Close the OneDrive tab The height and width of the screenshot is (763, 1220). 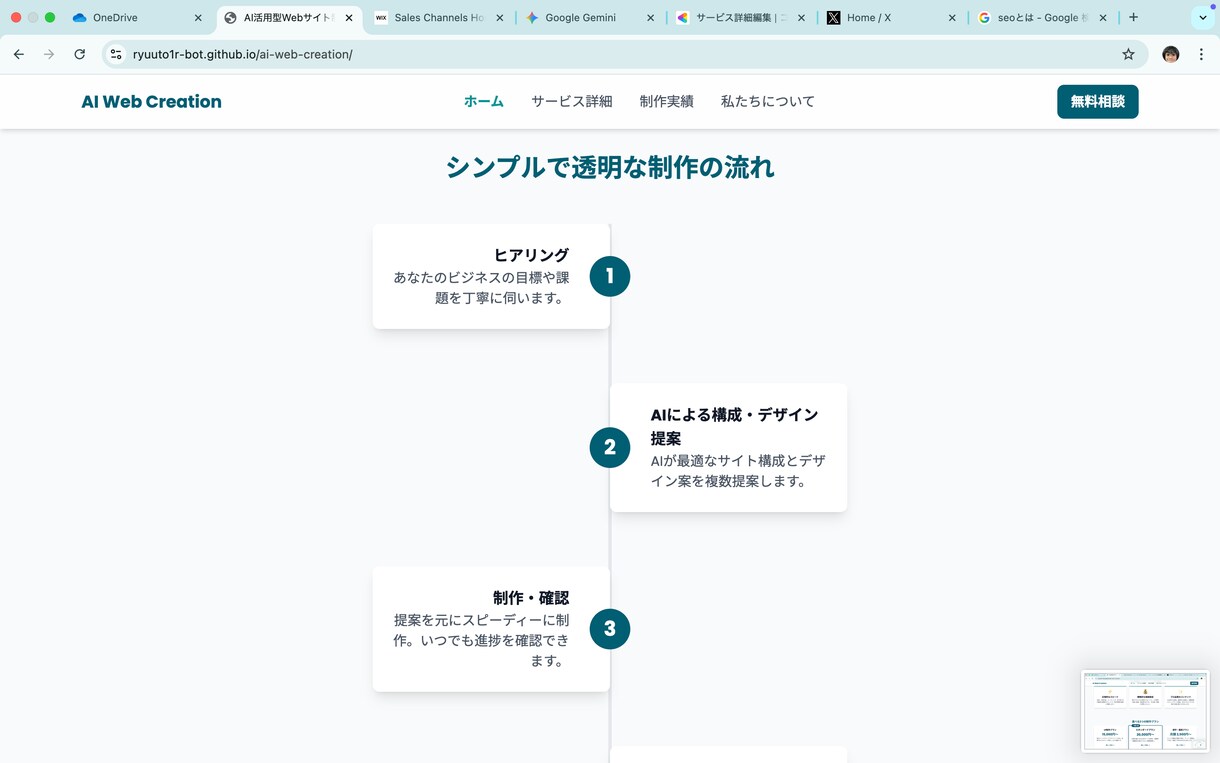point(198,18)
